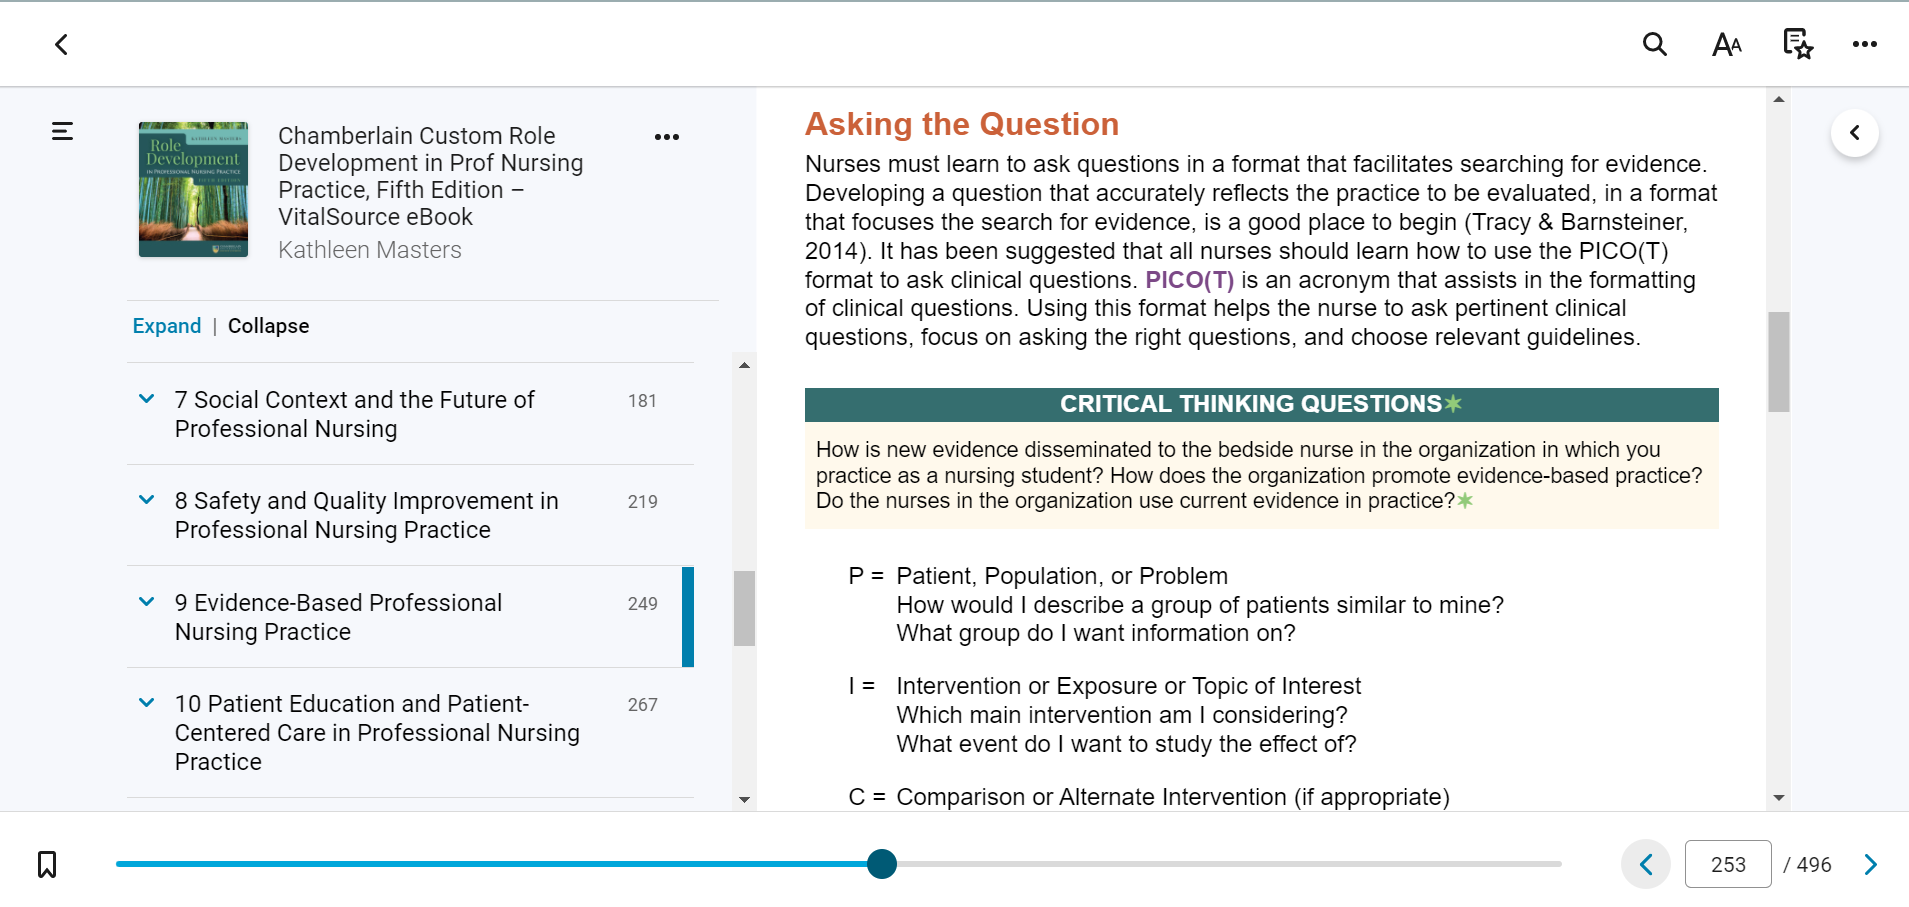1909x907 pixels.
Task: Toggle the table of contents menu icon
Action: 62,131
